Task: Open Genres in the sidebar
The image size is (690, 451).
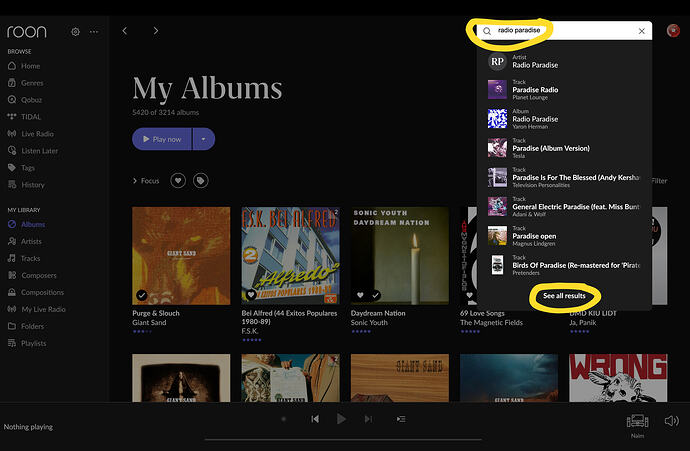Action: point(26,83)
